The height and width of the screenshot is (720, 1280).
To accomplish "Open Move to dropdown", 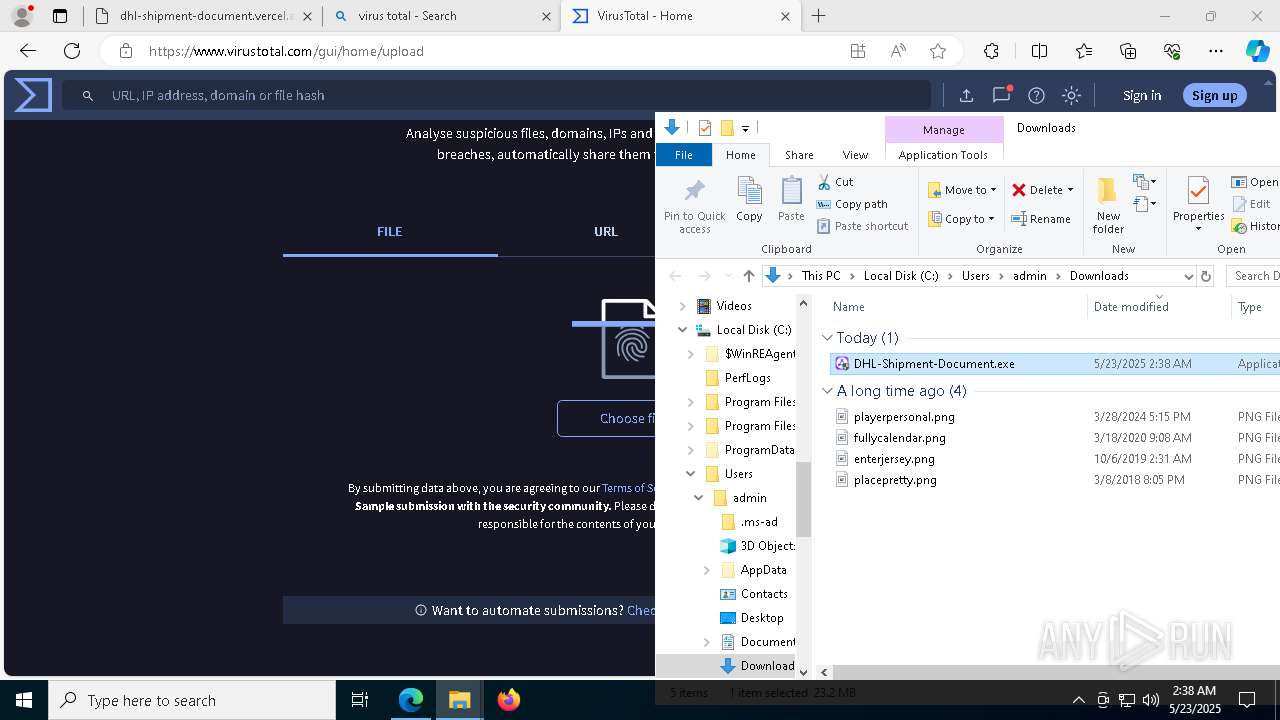I will click(962, 190).
